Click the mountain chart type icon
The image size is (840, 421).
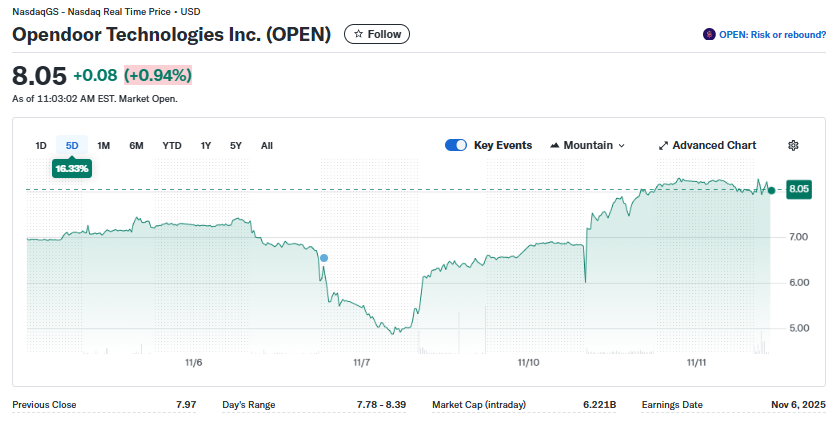tap(555, 145)
